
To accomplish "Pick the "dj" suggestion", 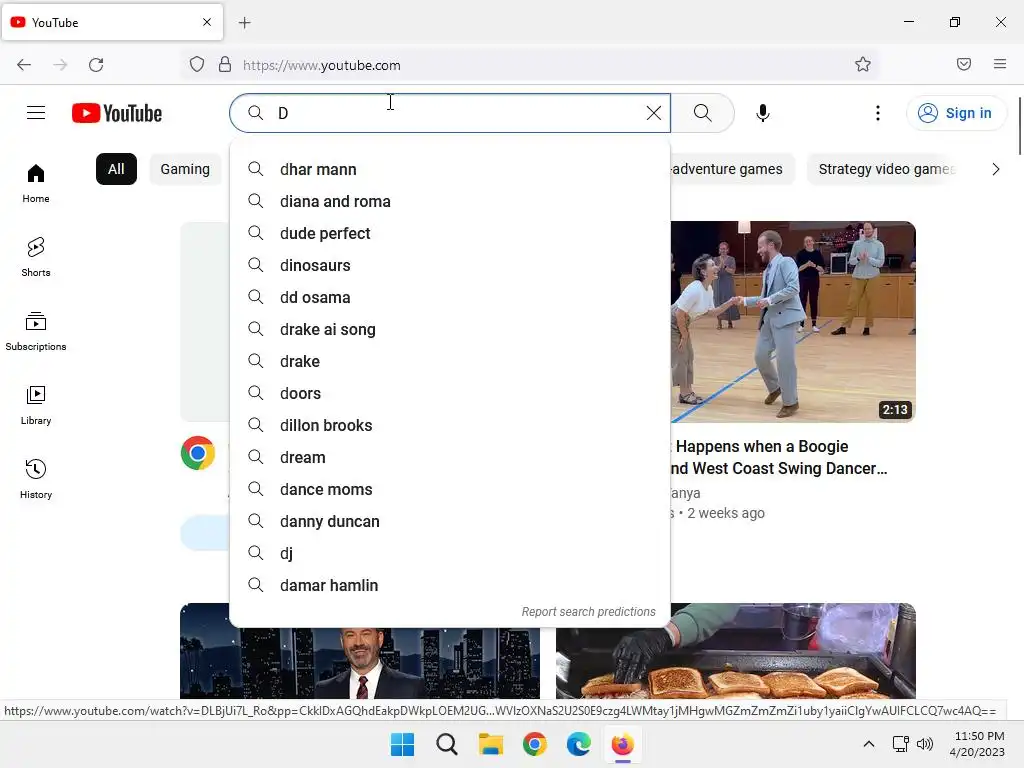I will point(450,553).
